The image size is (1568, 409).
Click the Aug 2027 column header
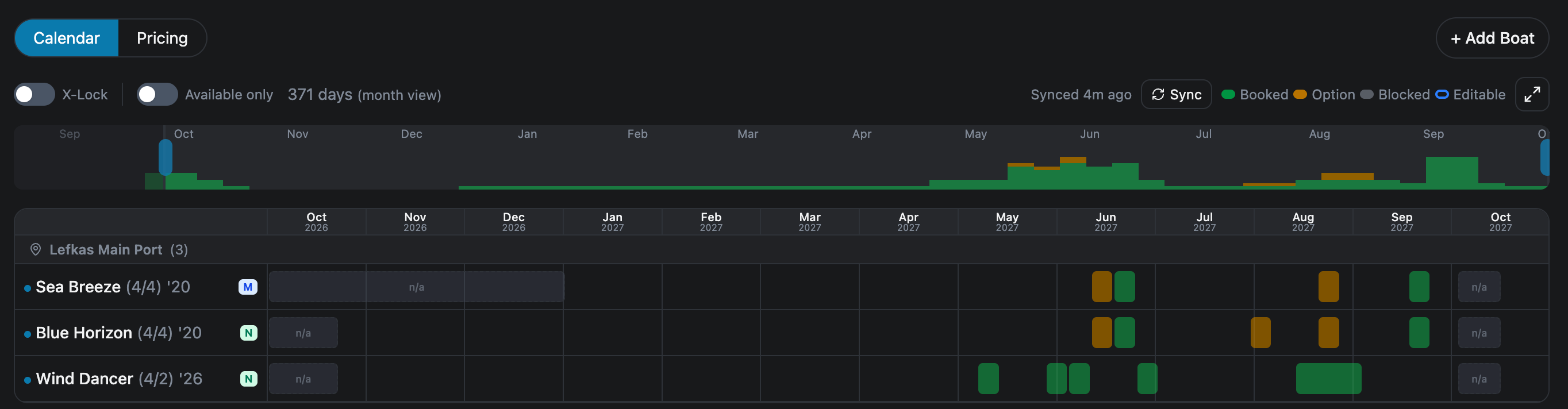[x=1303, y=222]
